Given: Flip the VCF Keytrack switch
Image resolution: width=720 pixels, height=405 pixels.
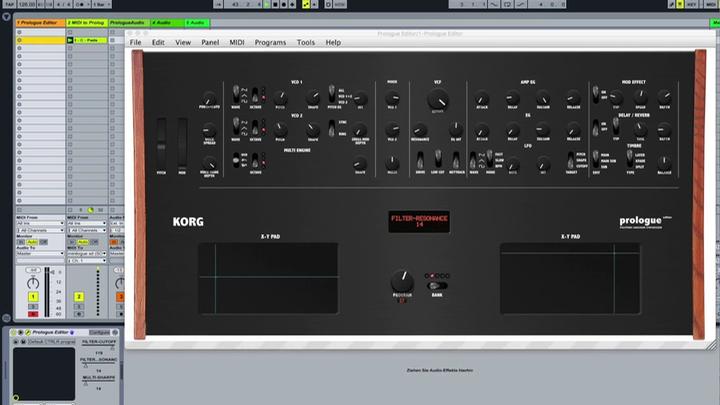Looking at the screenshot, I should point(456,160).
